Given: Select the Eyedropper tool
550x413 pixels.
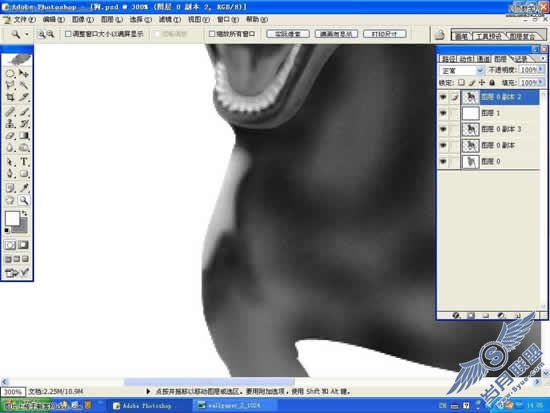Looking at the screenshot, I should (x=24, y=187).
